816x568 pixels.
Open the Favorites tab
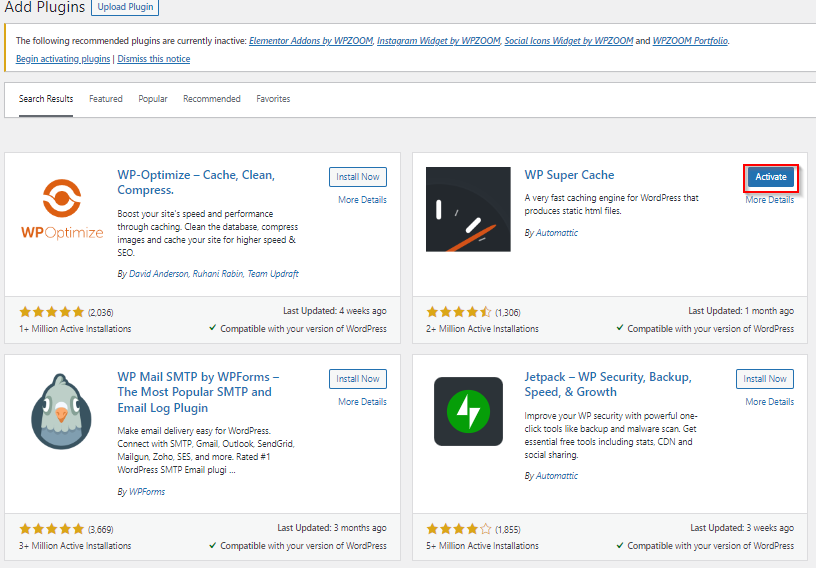click(273, 99)
